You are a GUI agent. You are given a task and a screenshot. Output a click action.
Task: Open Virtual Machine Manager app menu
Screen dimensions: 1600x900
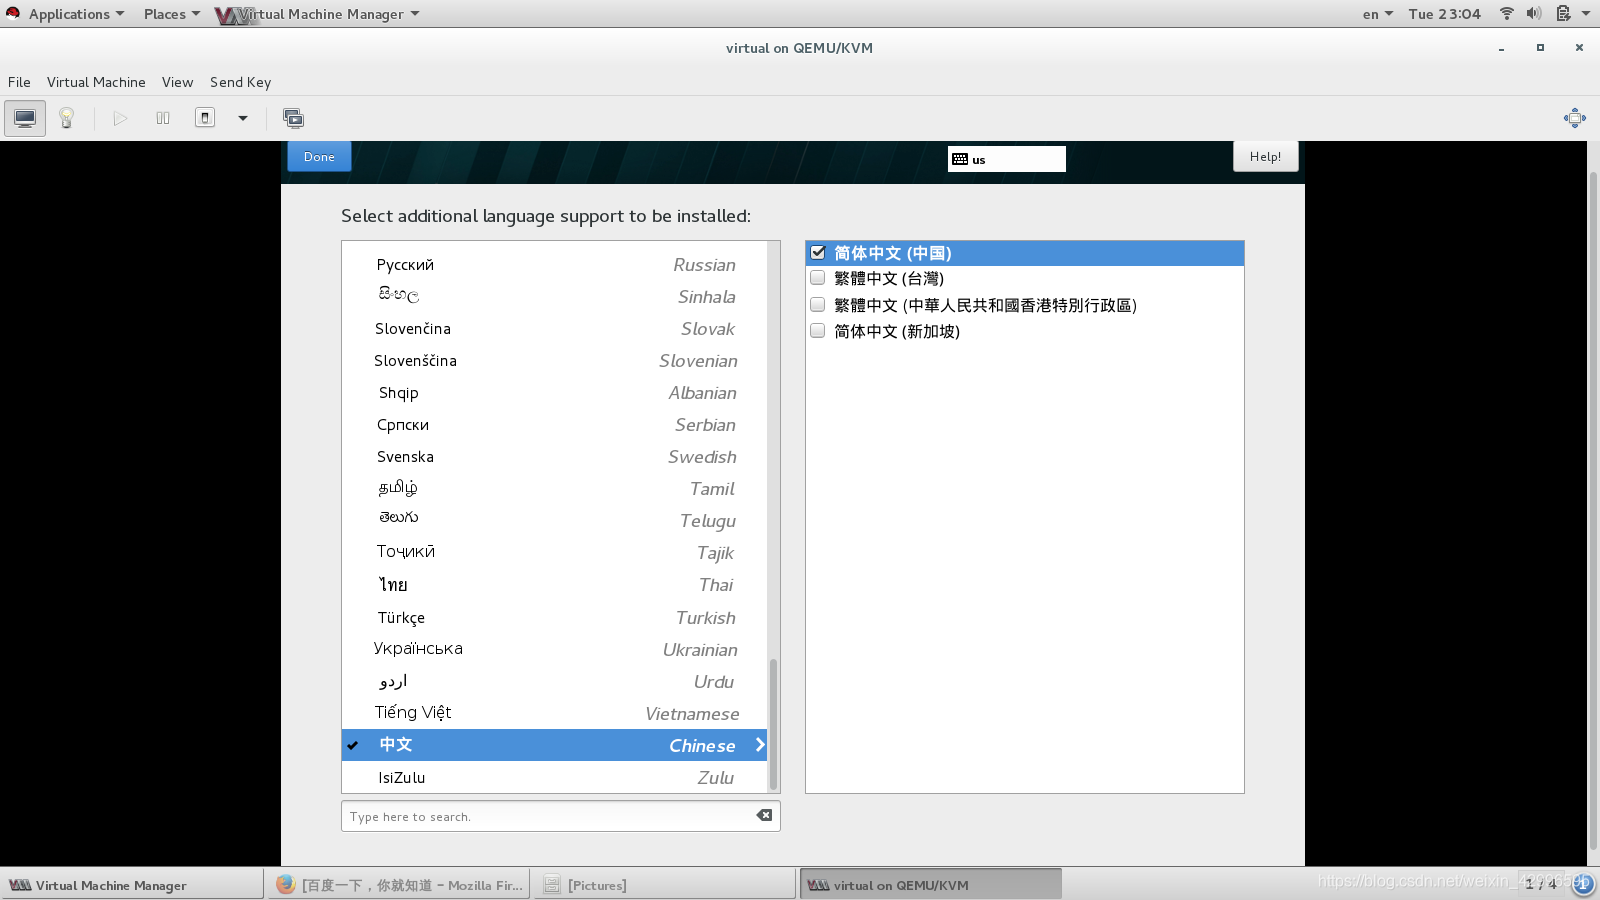point(318,14)
